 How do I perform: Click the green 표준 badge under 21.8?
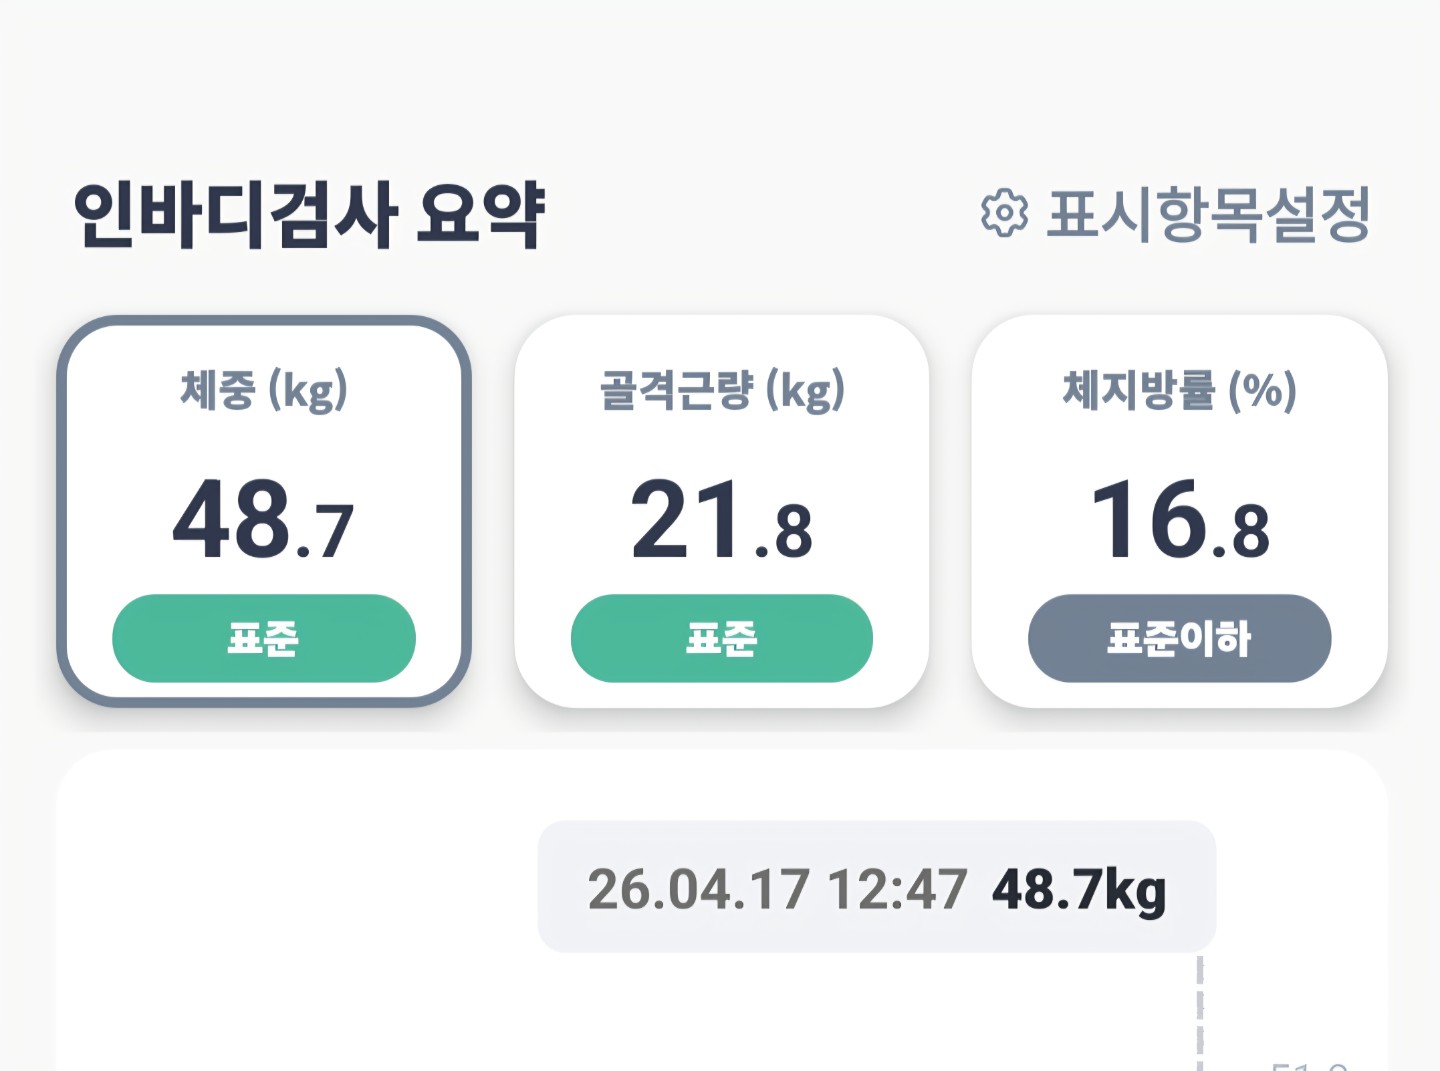coord(721,638)
